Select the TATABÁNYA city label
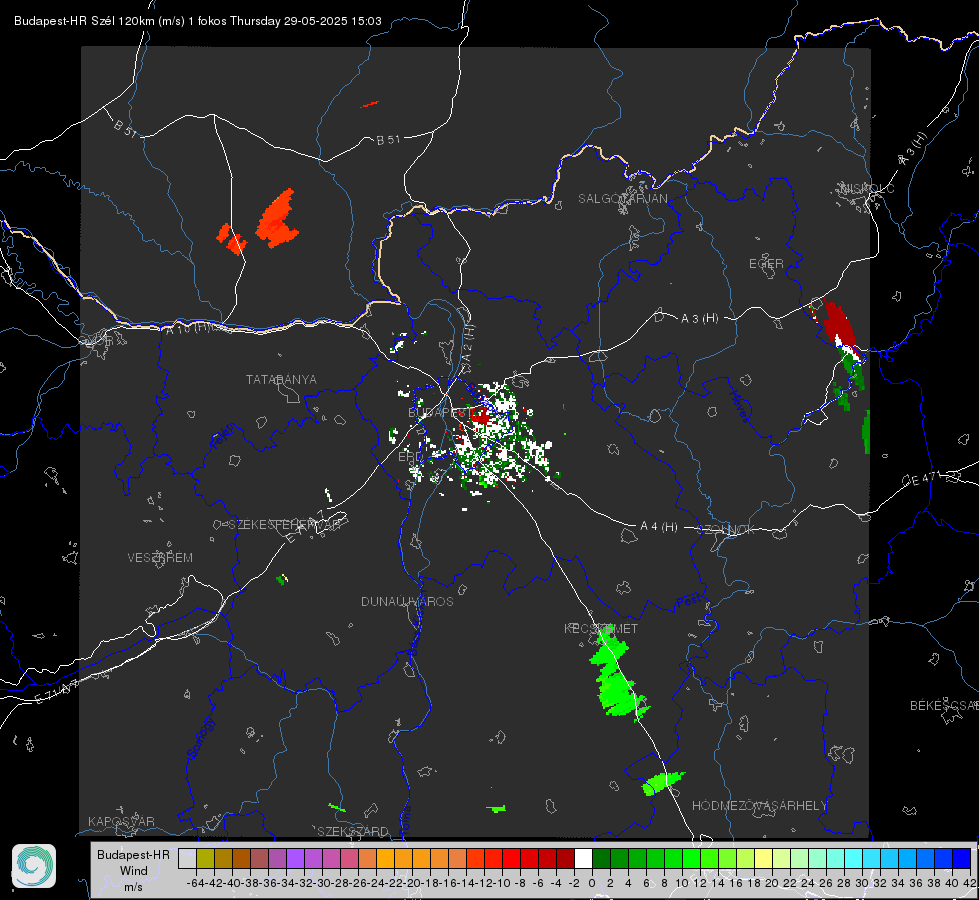This screenshot has width=979, height=900. [281, 379]
